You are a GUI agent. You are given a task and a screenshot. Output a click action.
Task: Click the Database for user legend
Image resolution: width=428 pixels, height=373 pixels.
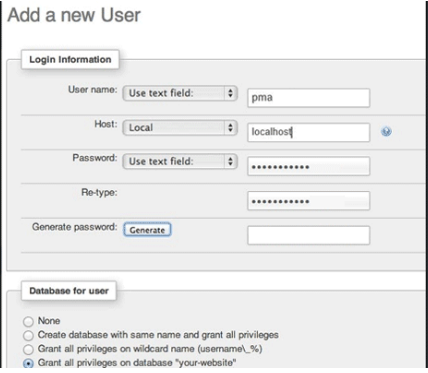click(x=69, y=291)
